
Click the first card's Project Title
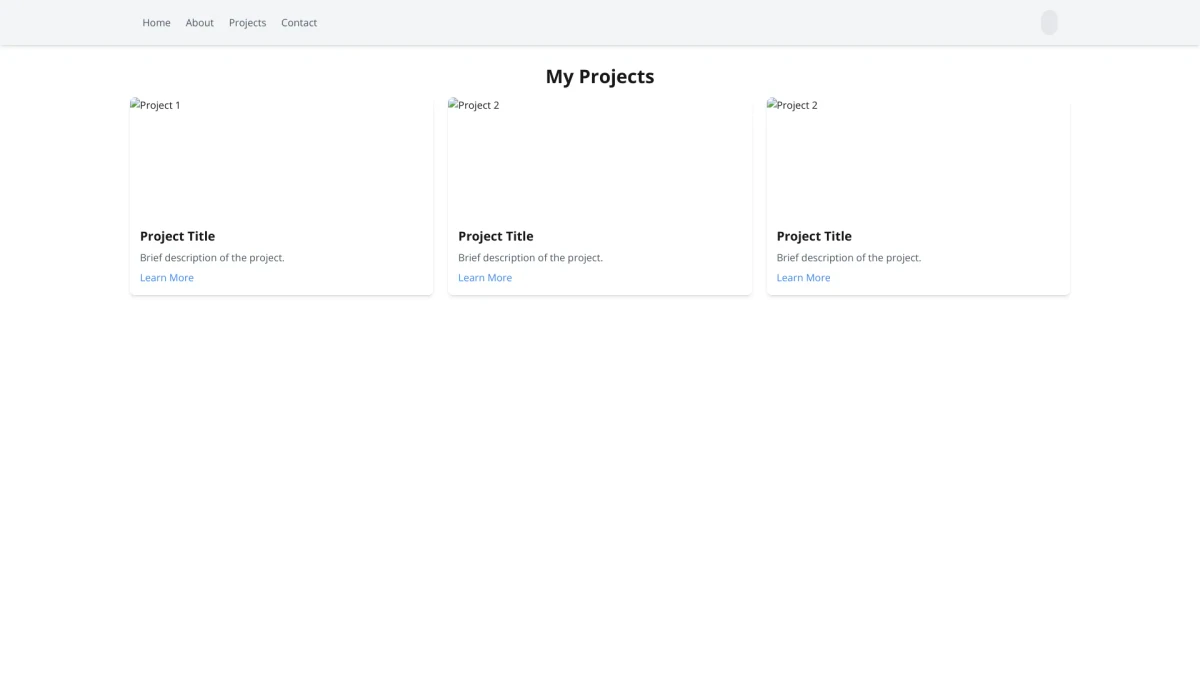pyautogui.click(x=177, y=236)
